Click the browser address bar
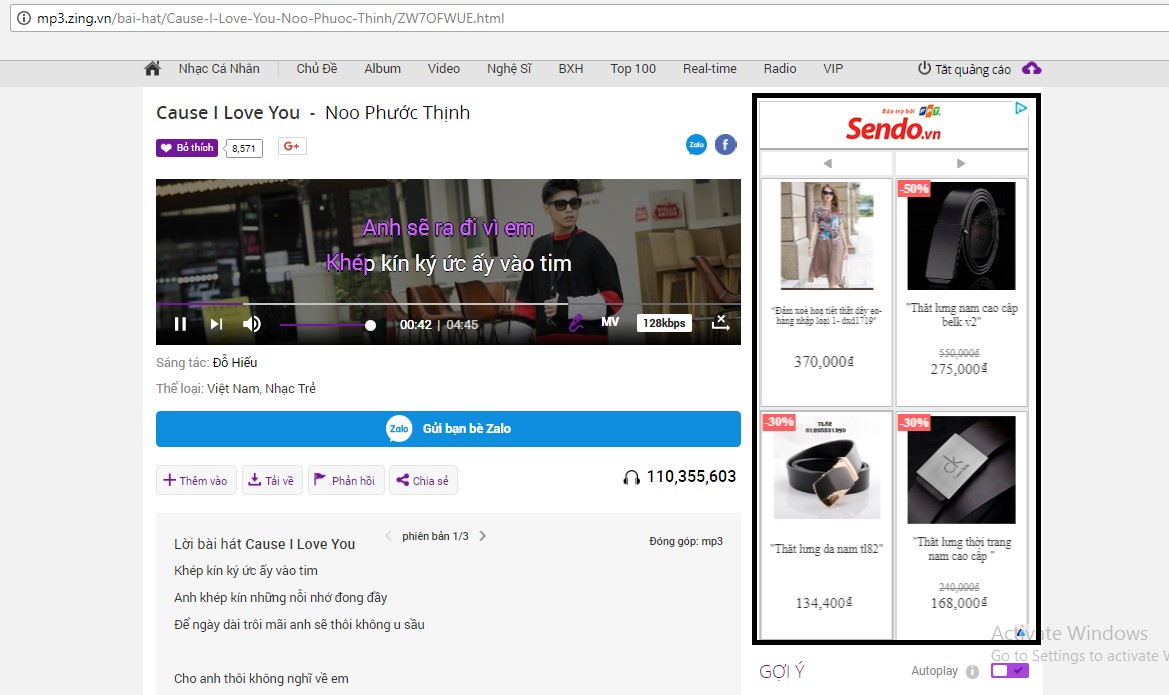Screen dimensions: 1169x695 [x=589, y=18]
